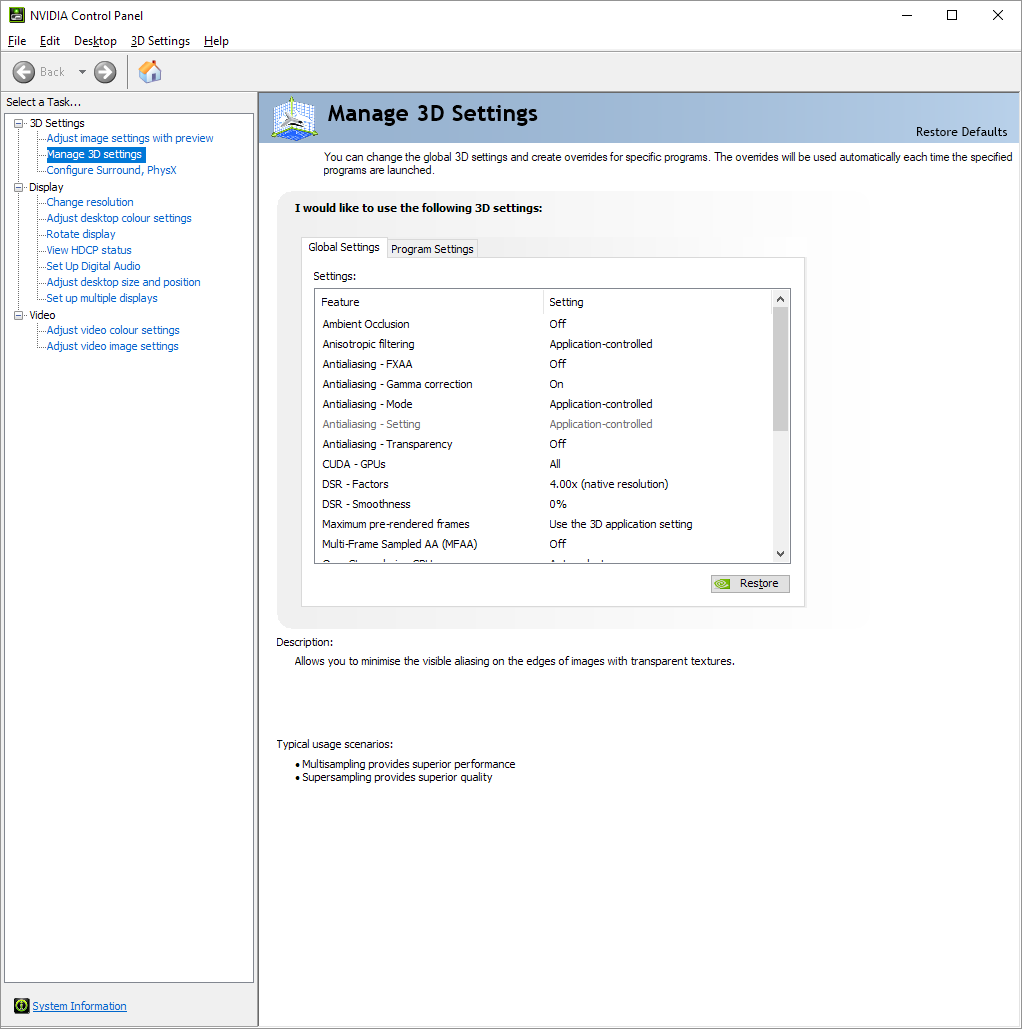Open Adjust video image settings
1022x1029 pixels.
pos(112,346)
